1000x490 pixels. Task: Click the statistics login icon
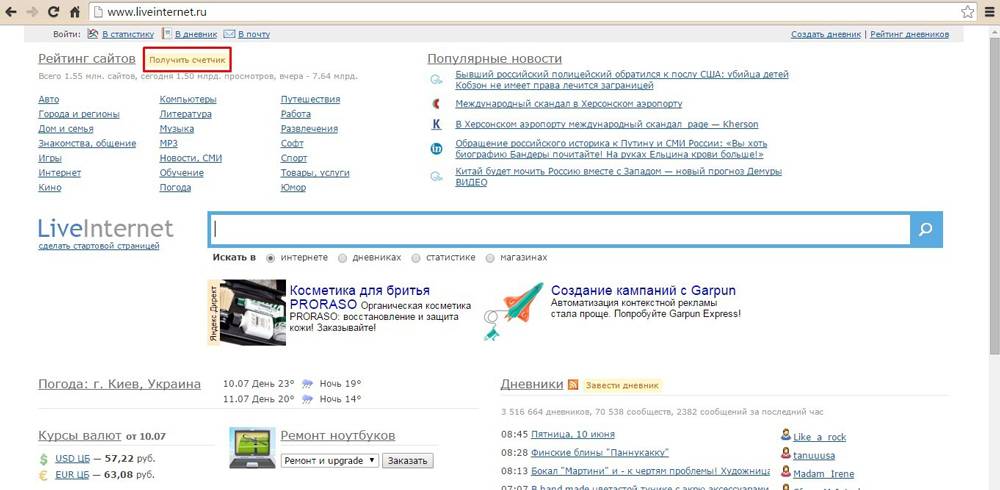(92, 34)
